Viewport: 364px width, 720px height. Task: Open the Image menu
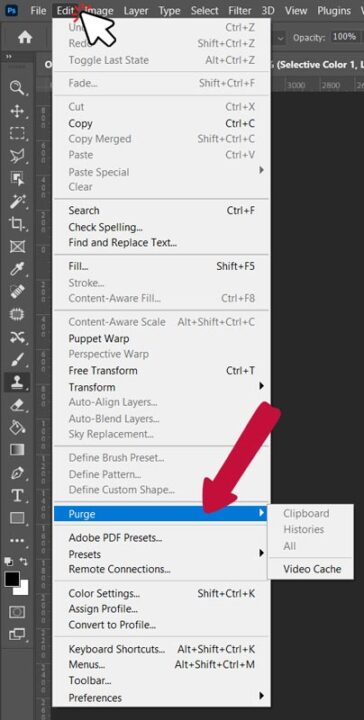coord(100,10)
